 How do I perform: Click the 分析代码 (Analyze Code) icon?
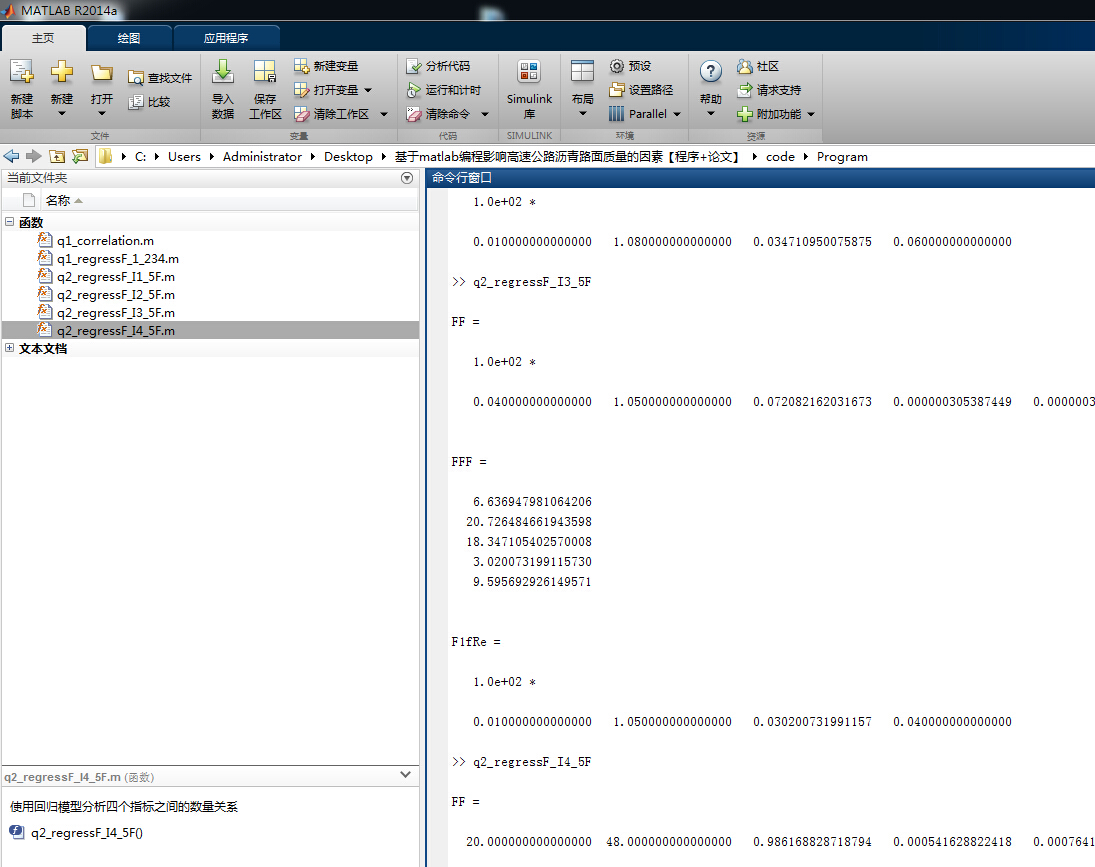click(x=413, y=66)
